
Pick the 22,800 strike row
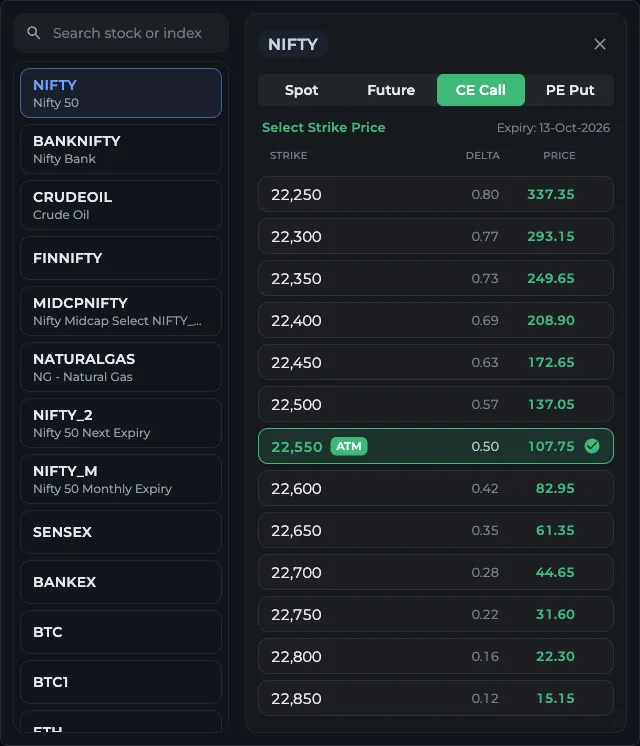click(436, 656)
